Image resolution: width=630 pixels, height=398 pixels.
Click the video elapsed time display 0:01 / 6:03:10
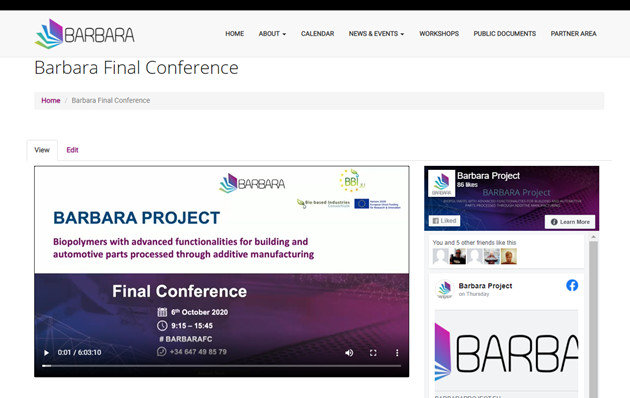(x=79, y=353)
